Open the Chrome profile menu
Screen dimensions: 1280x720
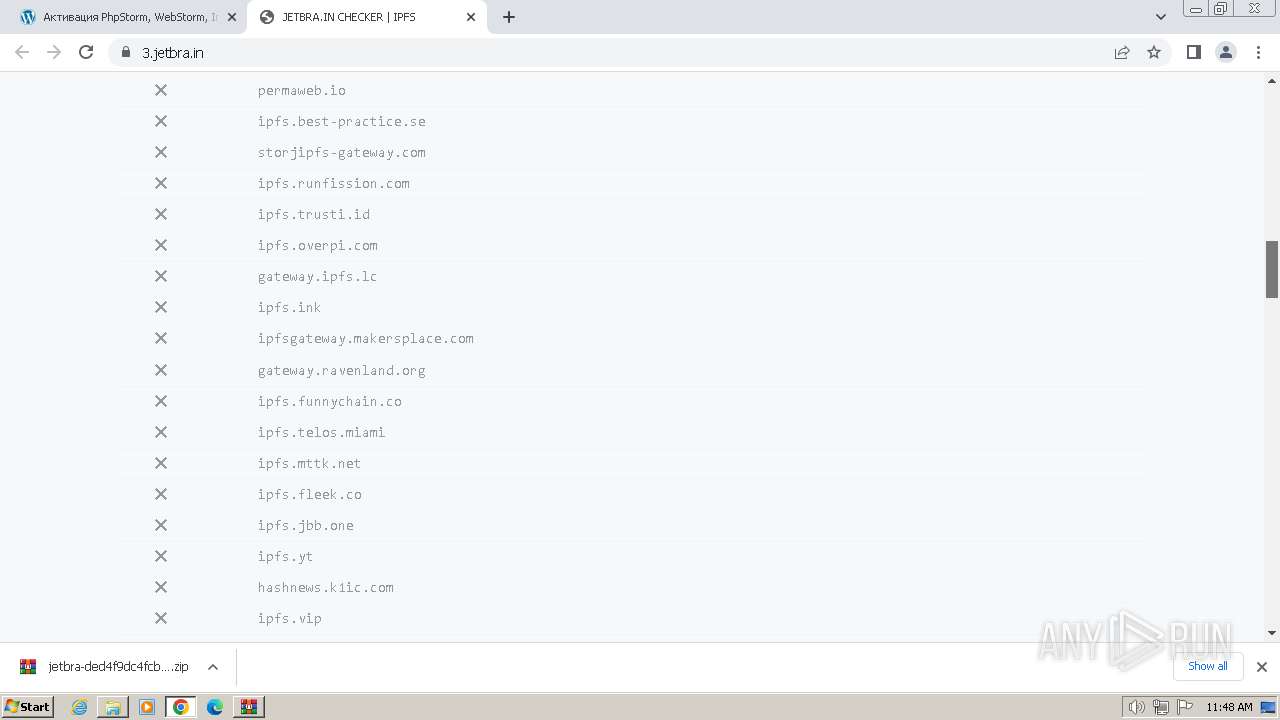pyautogui.click(x=1225, y=52)
